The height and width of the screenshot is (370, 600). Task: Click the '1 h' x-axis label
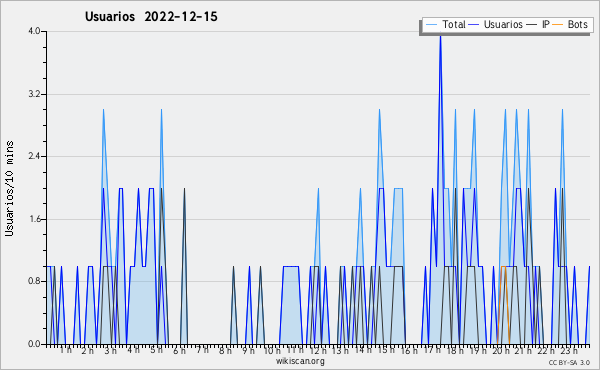coord(66,350)
